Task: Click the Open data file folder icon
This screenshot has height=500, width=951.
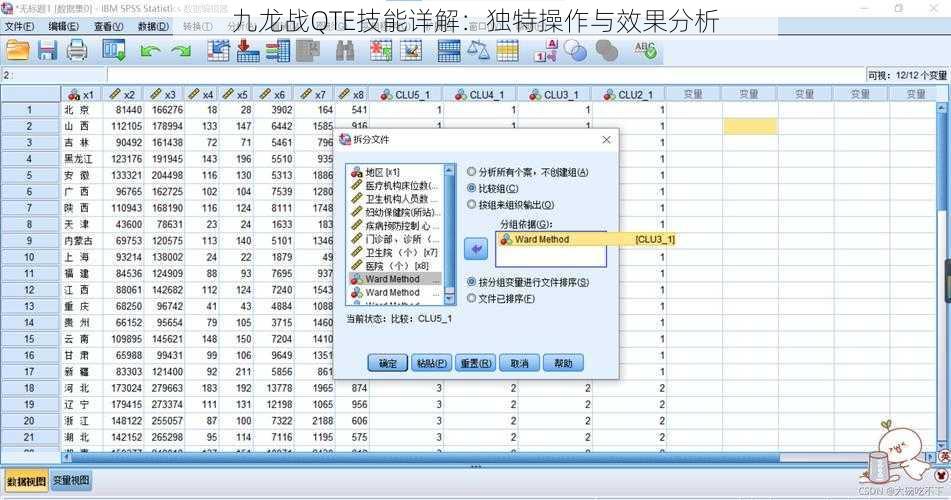Action: (x=17, y=50)
